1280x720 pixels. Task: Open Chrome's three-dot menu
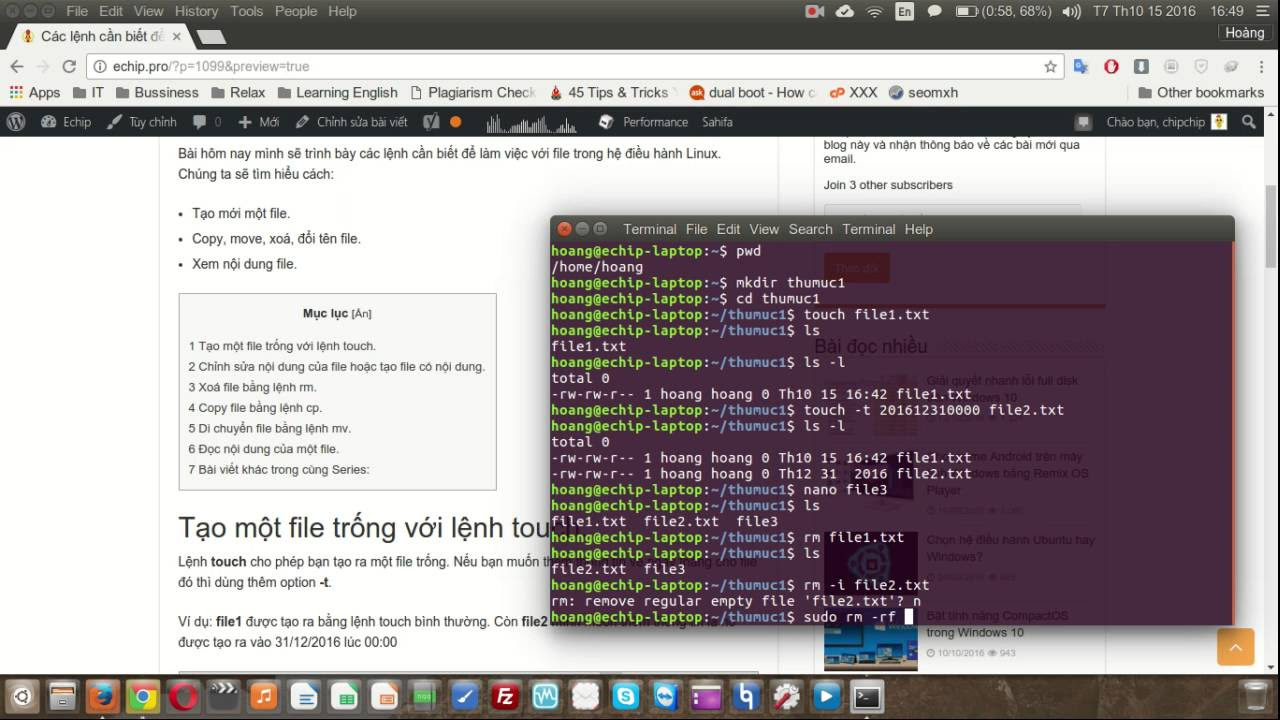[1262, 66]
